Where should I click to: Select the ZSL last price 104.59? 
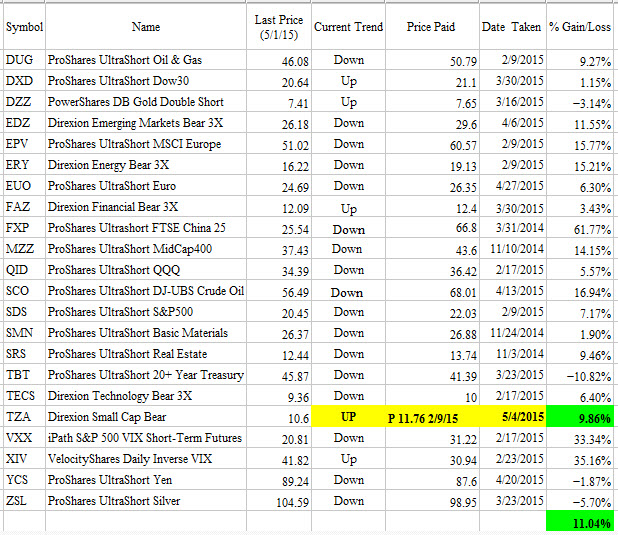tap(279, 501)
